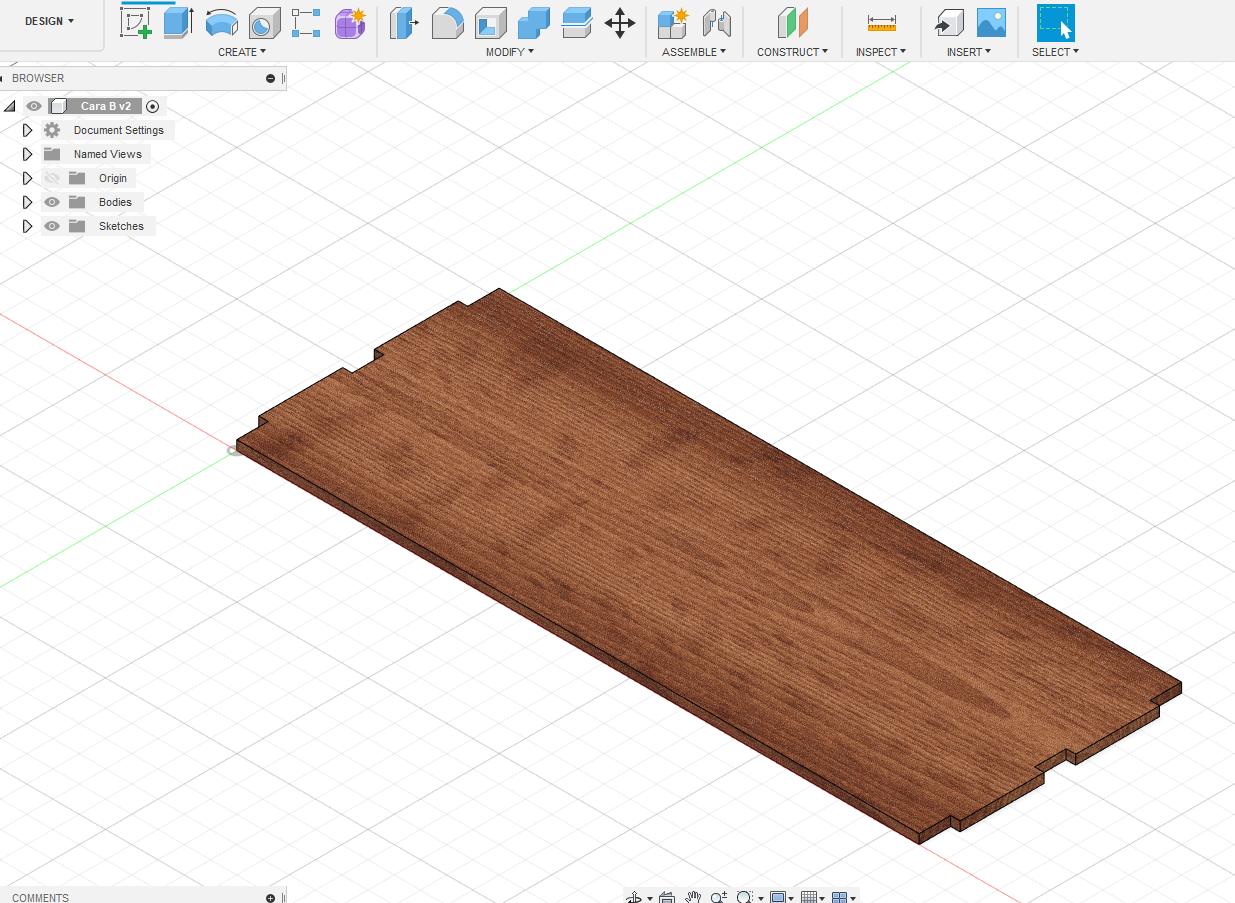Click the radio button beside Cara B v2
Viewport: 1235px width, 903px height.
[153, 106]
